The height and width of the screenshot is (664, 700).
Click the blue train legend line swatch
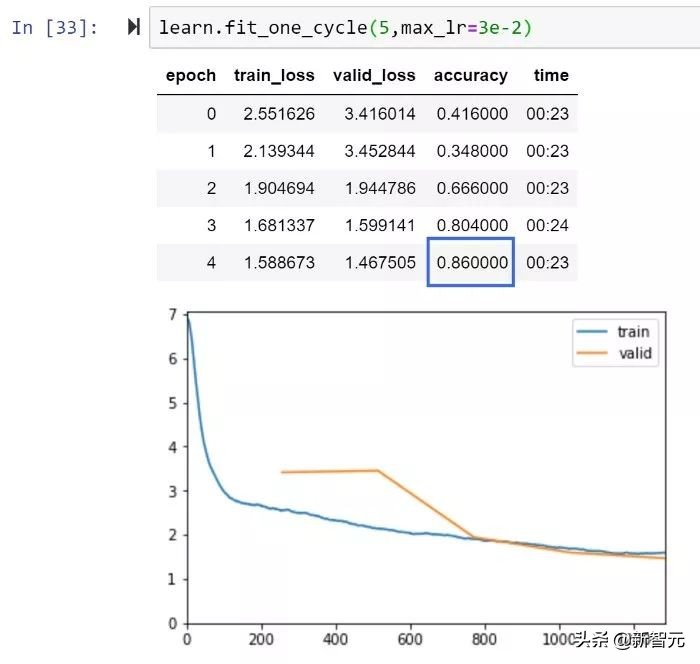pyautogui.click(x=592, y=331)
